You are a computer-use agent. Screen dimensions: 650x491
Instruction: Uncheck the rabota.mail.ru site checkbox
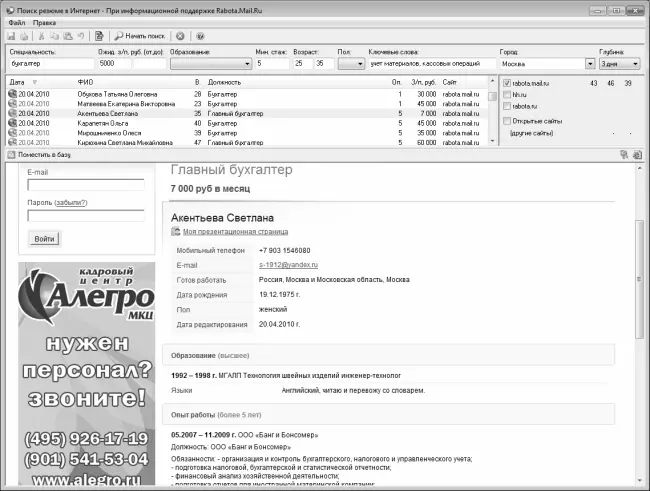click(507, 82)
